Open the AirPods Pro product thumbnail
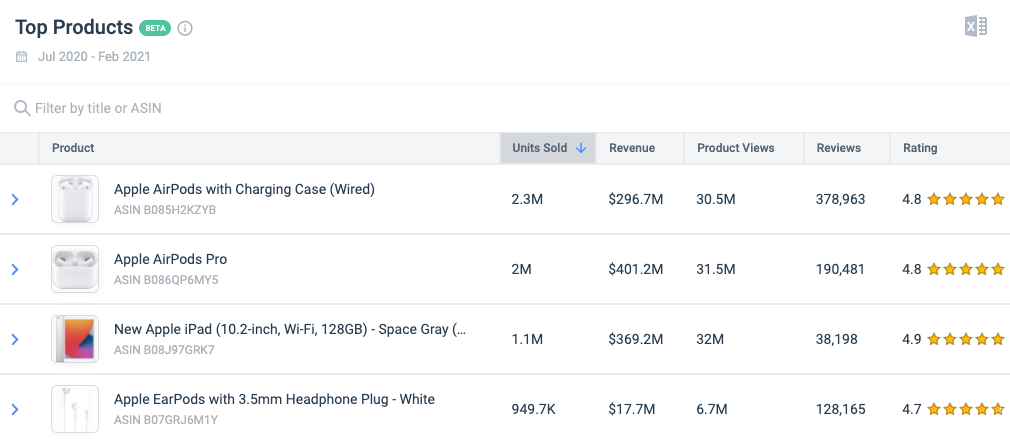1010x440 pixels. coord(75,269)
